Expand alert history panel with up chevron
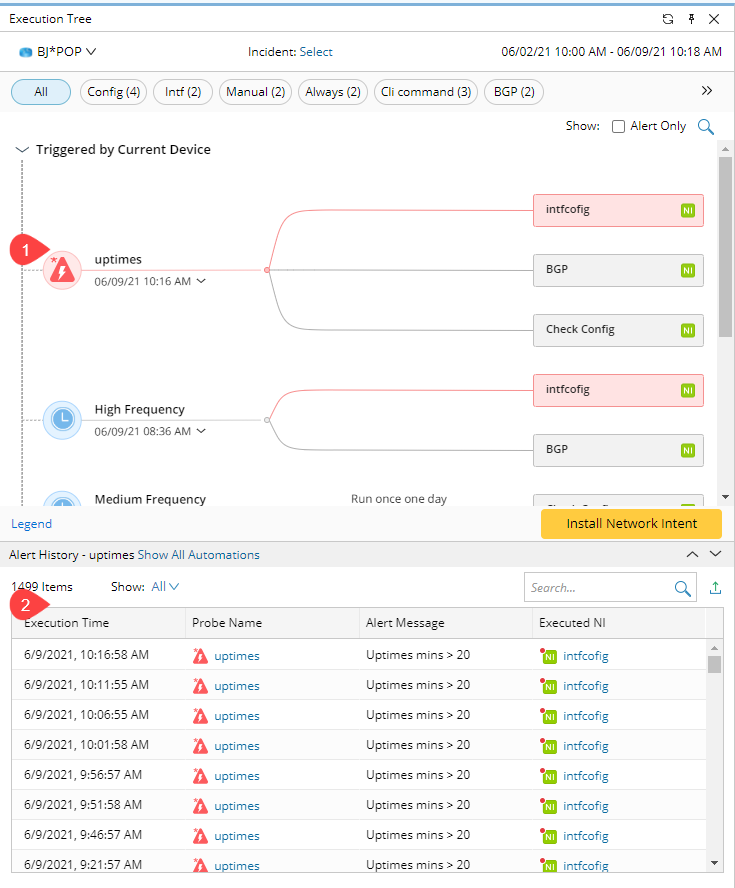This screenshot has width=735, height=888. 692,554
